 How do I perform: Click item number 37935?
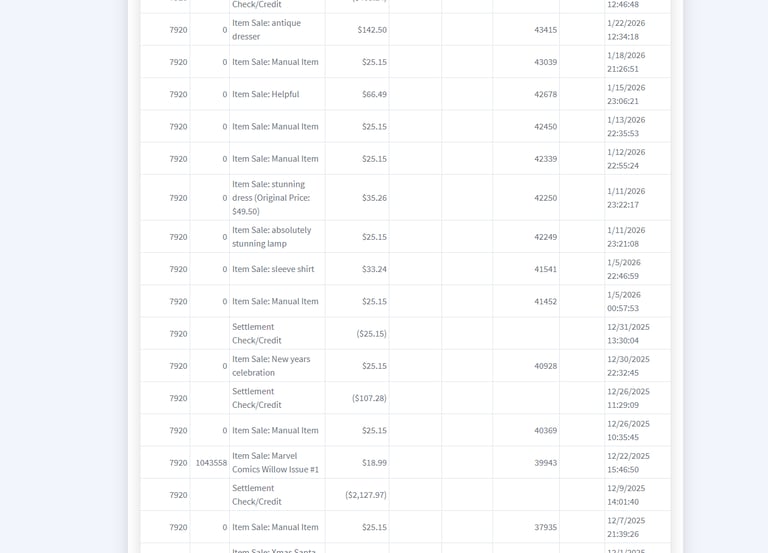pyautogui.click(x=545, y=527)
